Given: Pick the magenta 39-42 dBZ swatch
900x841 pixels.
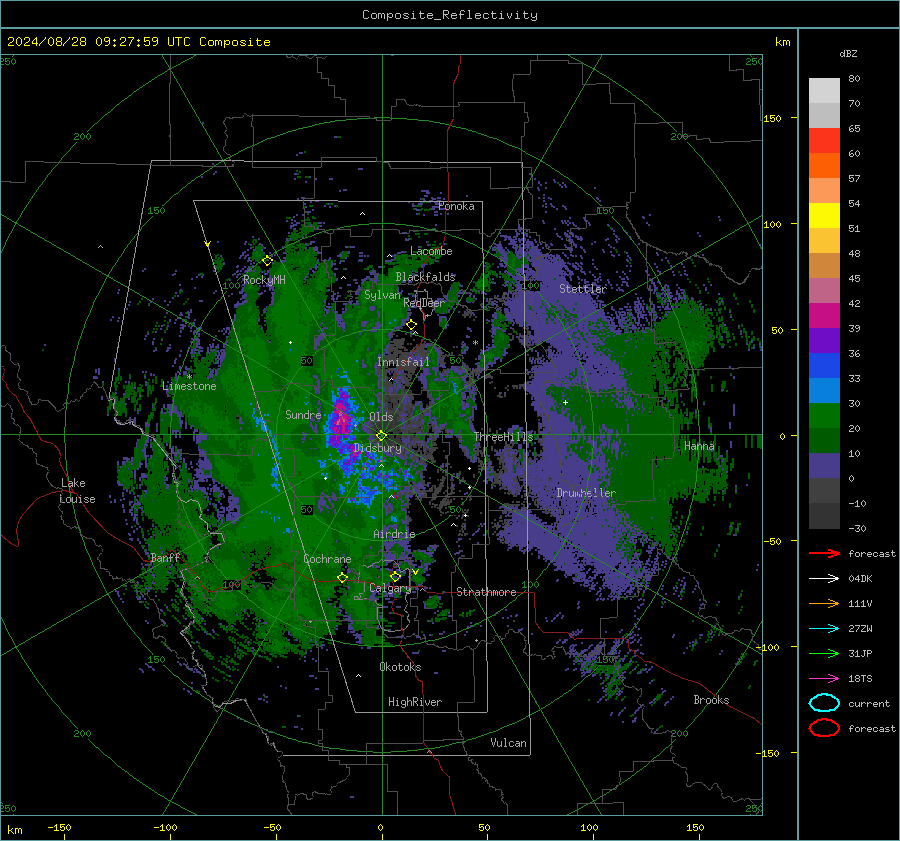Looking at the screenshot, I should pos(824,316).
